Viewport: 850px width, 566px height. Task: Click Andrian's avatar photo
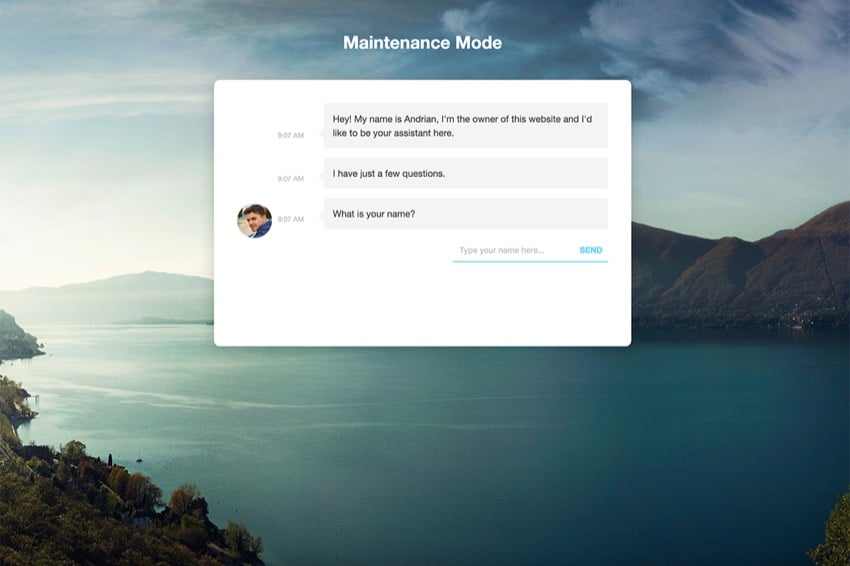tap(254, 220)
